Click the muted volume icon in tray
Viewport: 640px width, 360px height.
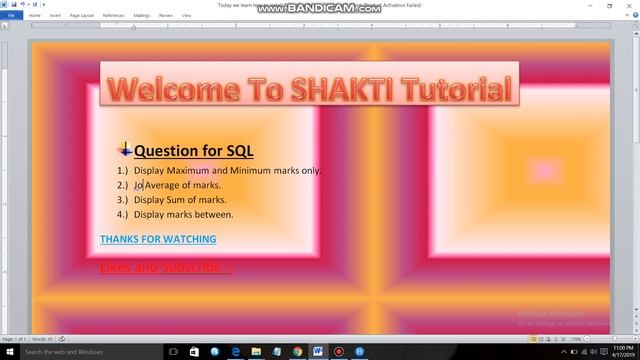point(594,352)
